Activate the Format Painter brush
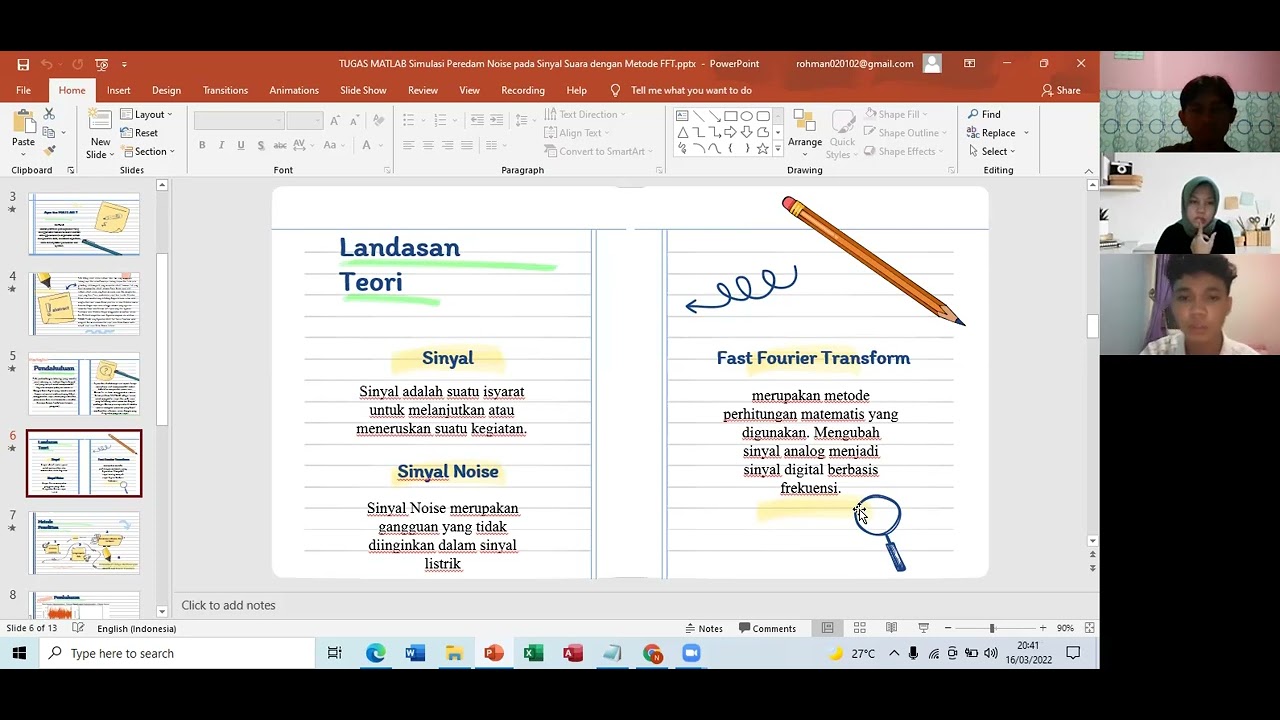 click(49, 151)
